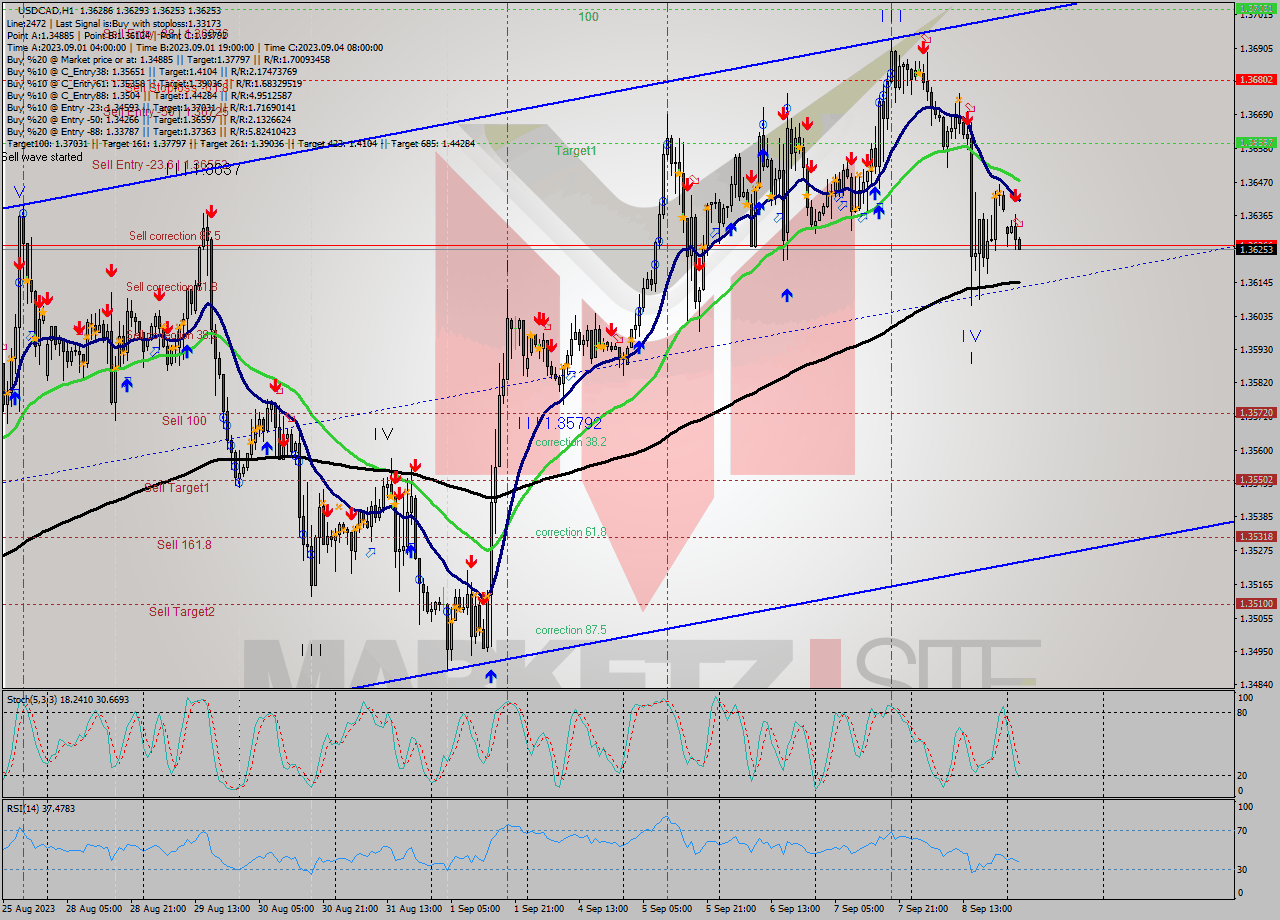Select the 'Entry -88: 1.33787' buy row
Viewport: 1280px width, 920px height.
(x=151, y=131)
